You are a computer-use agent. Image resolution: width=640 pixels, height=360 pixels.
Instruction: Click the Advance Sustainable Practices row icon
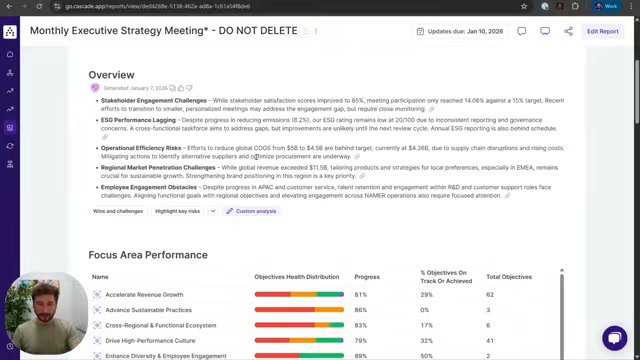97,310
